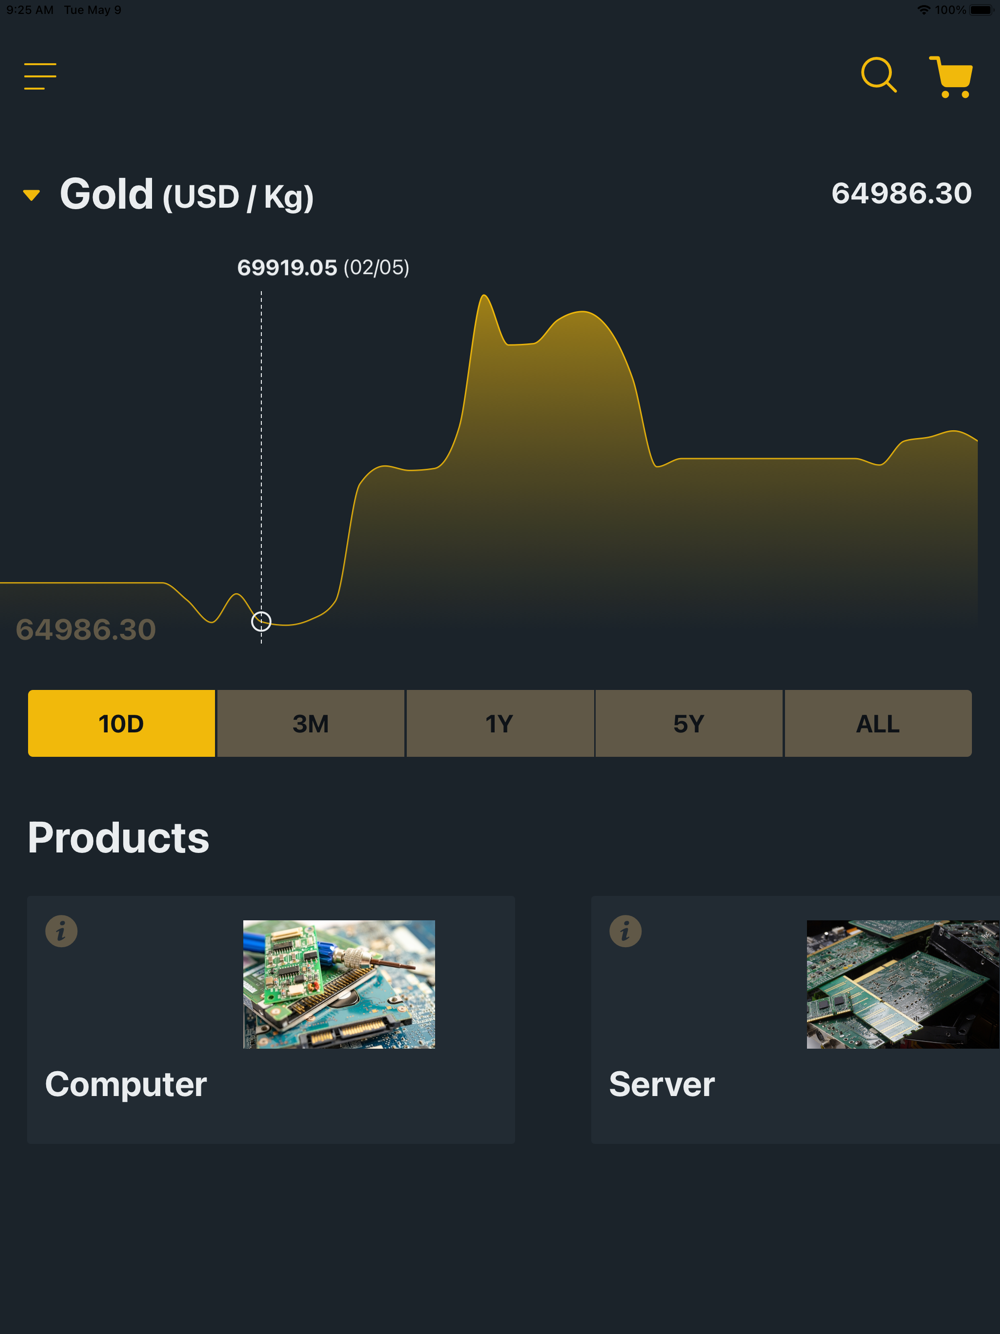Screen dimensions: 1000x1334
Task: Tap the Computer circuit board image
Action: (x=339, y=984)
